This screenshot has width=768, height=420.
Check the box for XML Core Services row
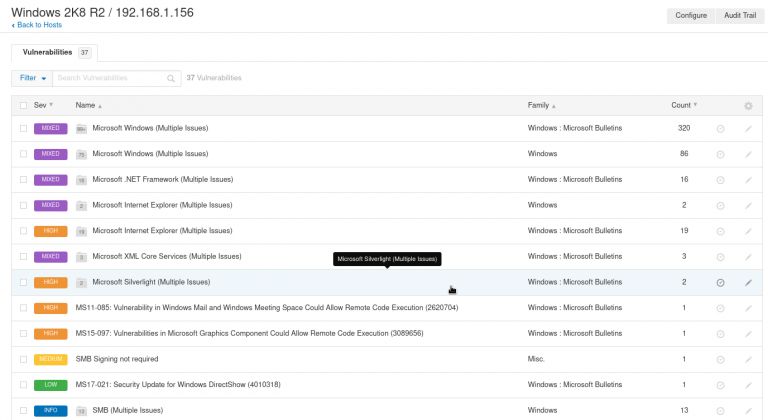point(24,256)
